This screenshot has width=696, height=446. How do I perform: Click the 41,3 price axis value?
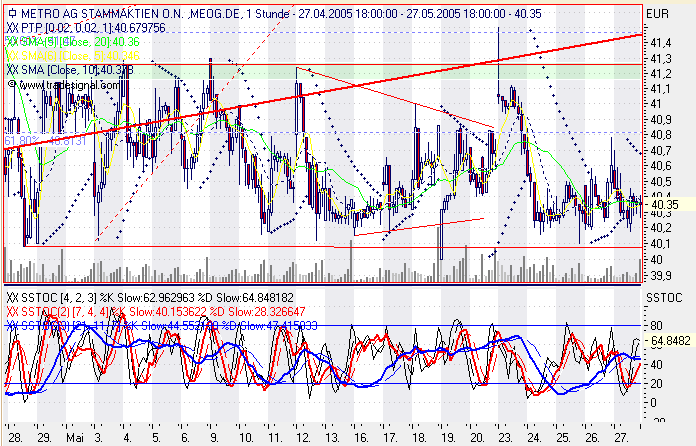point(661,59)
